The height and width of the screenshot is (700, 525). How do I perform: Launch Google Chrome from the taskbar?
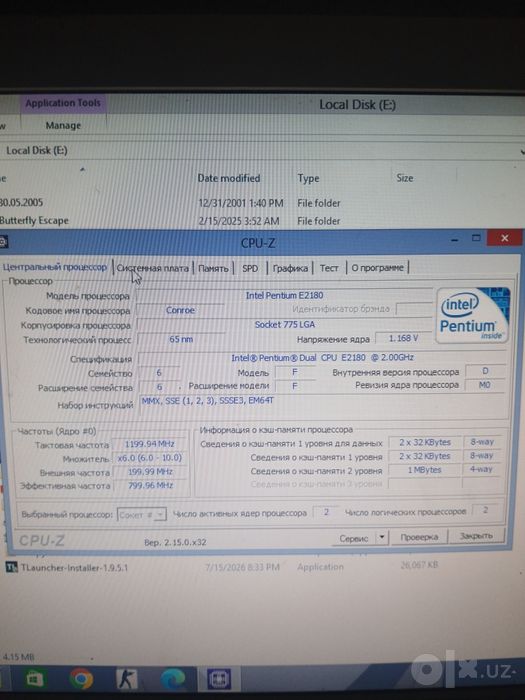[x=81, y=679]
